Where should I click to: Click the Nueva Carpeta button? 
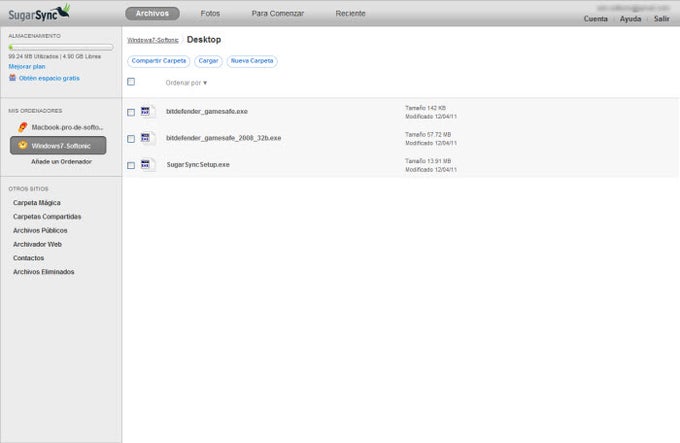pos(252,61)
